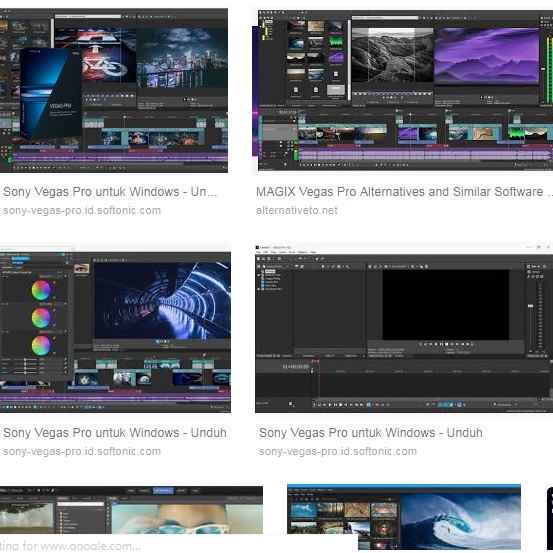
Task: Click the softonic source under the Vegas Pro box image
Action: tap(82, 211)
